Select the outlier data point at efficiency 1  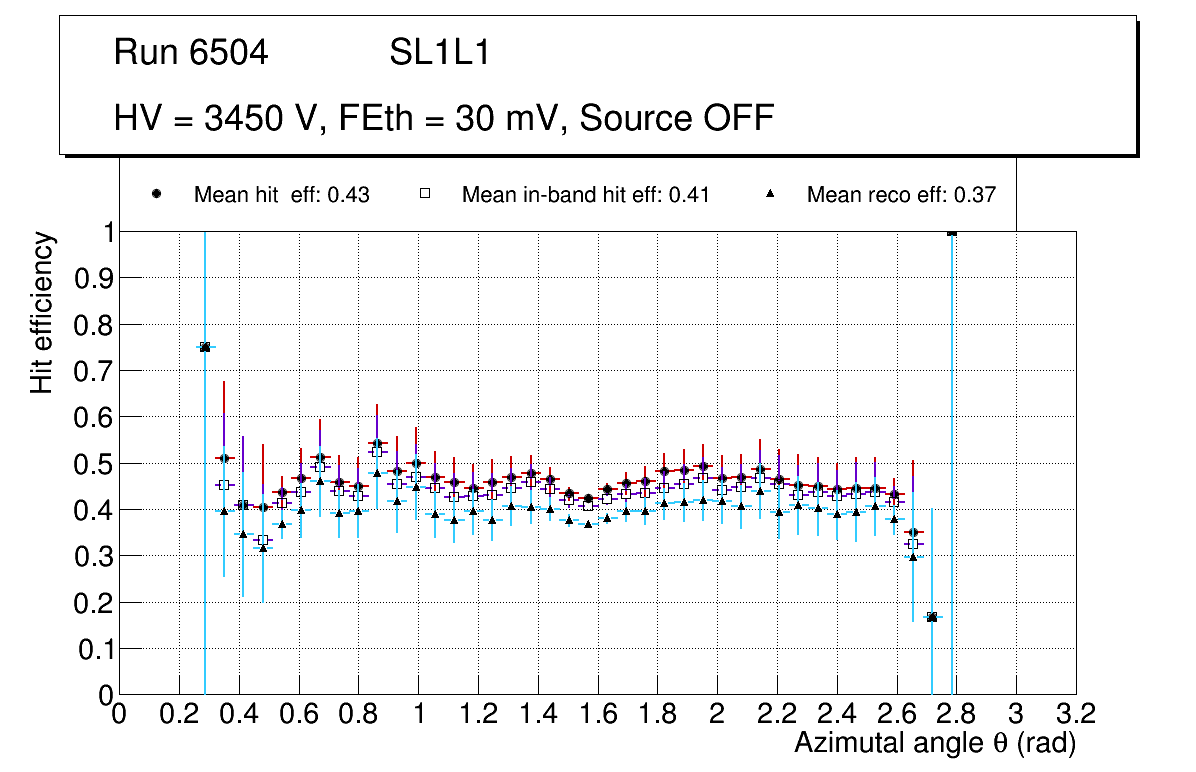(x=952, y=232)
